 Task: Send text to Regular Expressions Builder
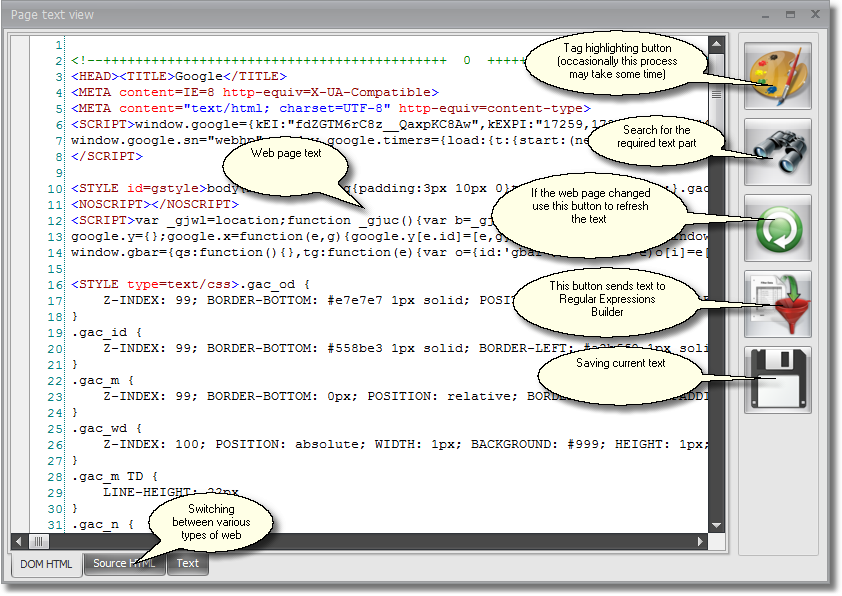[778, 304]
